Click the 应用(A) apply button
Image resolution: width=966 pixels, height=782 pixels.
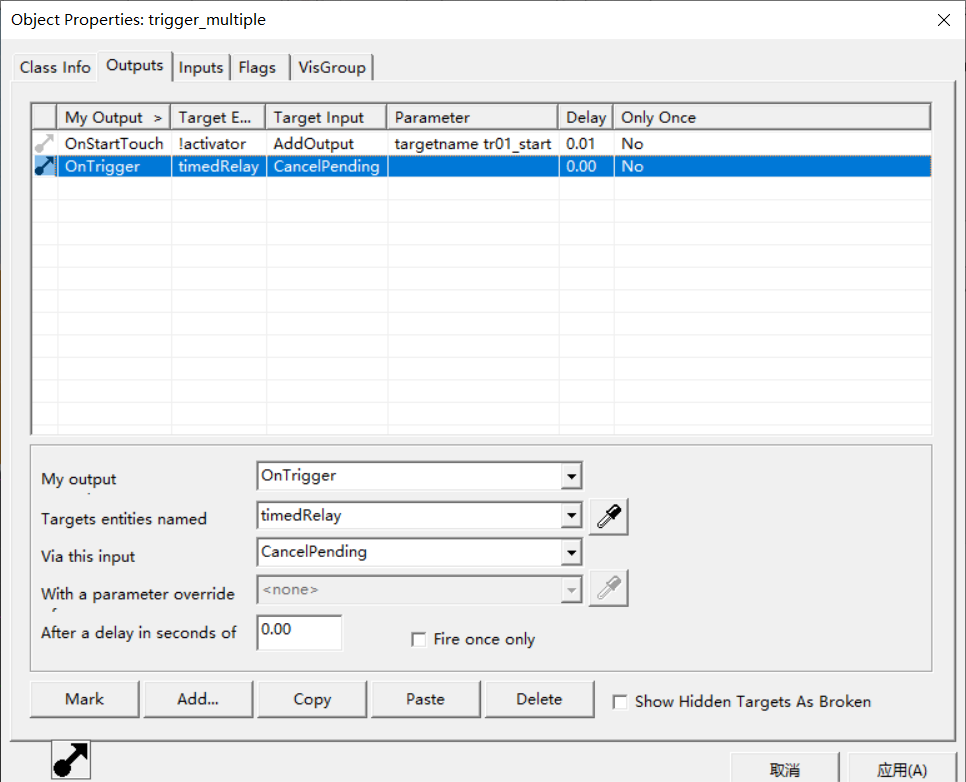pyautogui.click(x=902, y=769)
